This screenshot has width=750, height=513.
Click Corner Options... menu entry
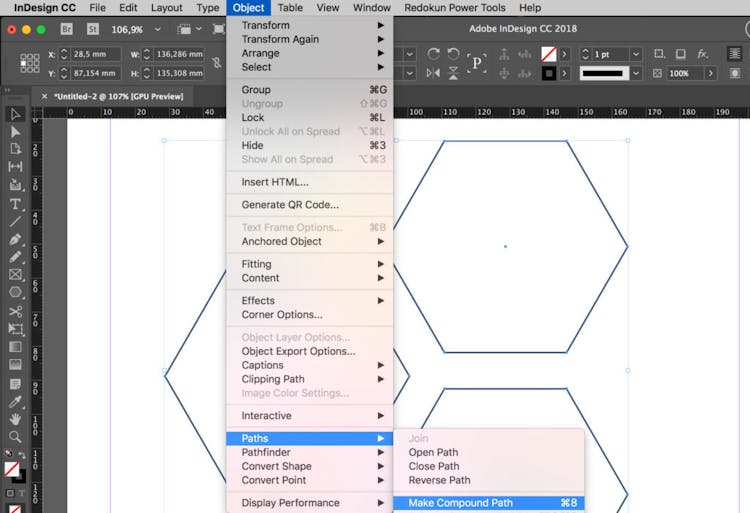(x=281, y=314)
